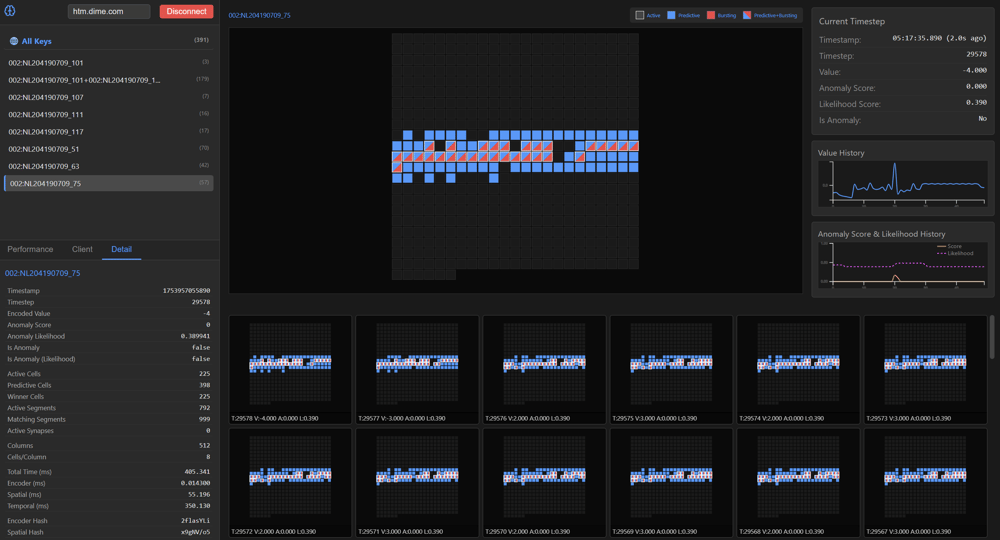Switch to the Performance tab

pos(30,249)
